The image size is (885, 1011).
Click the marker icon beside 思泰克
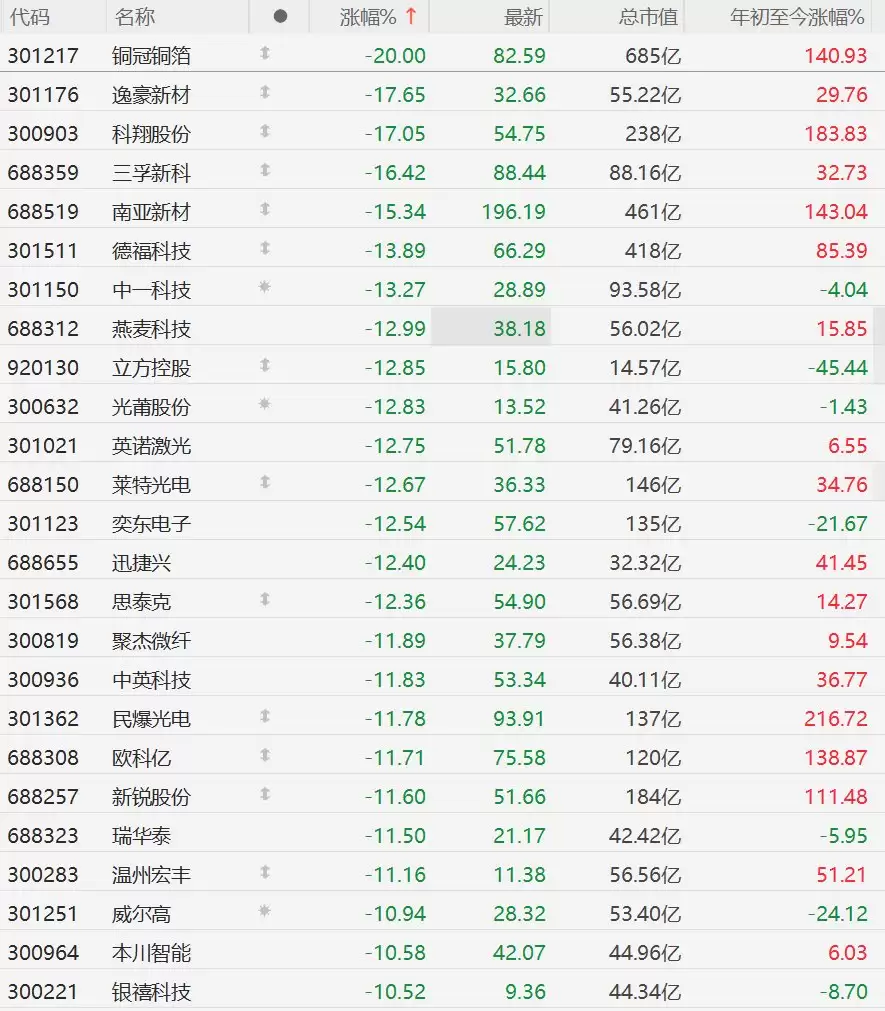264,600
